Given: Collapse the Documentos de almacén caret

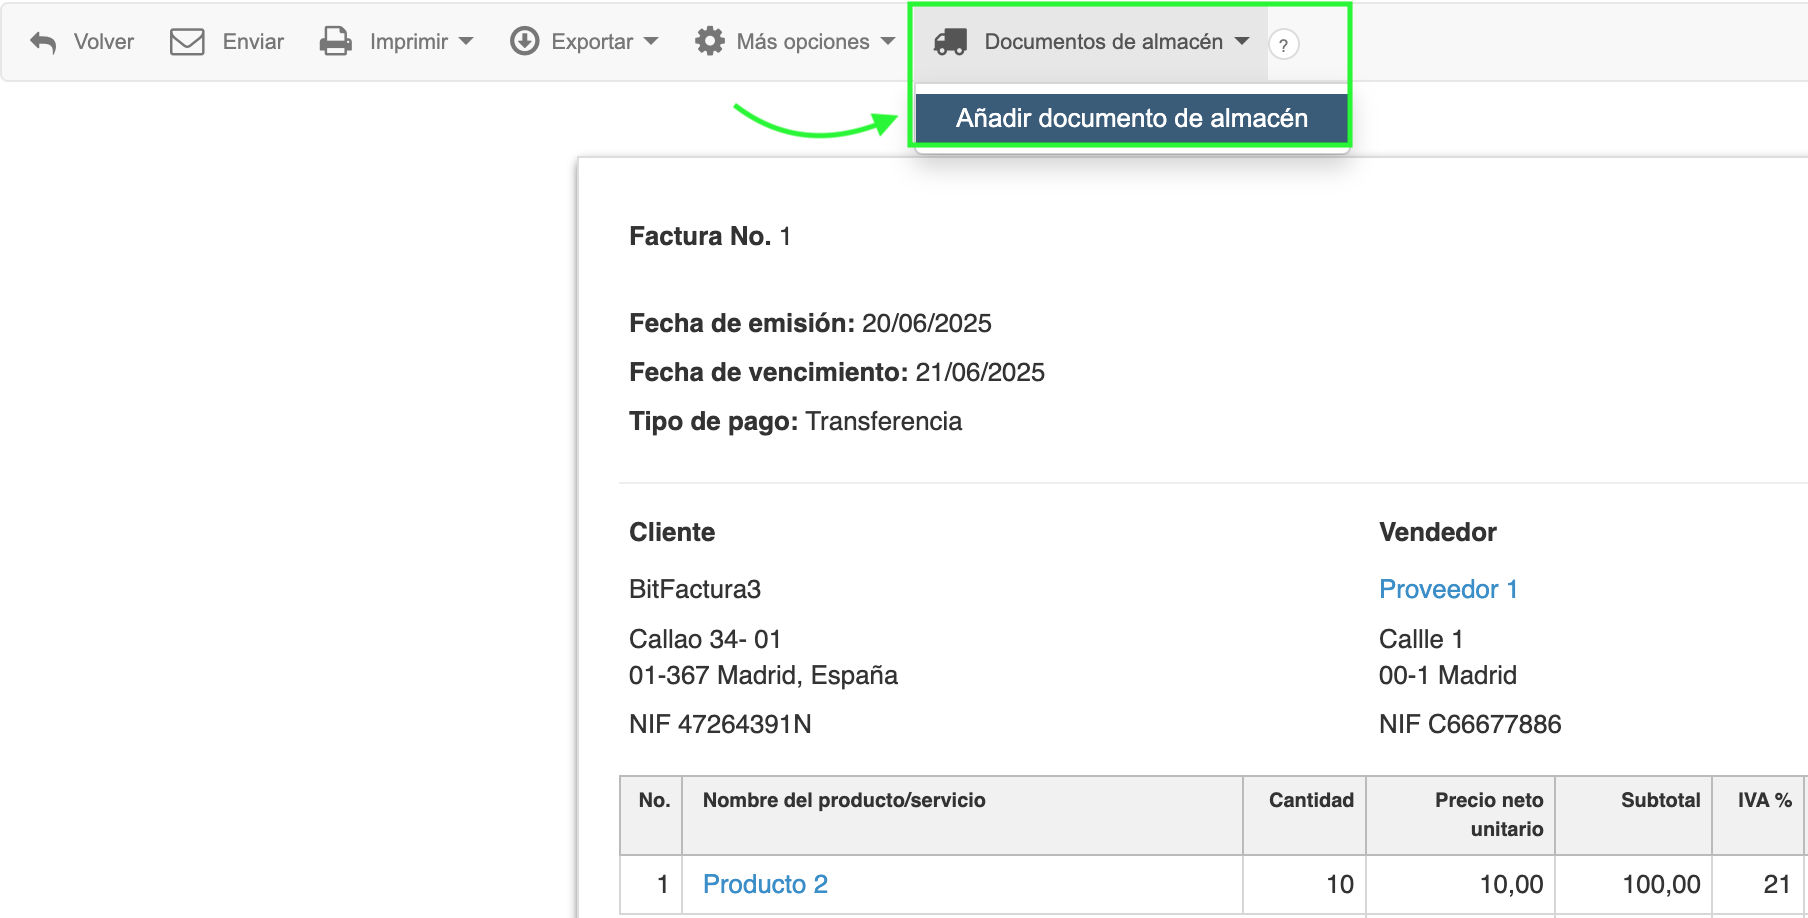Looking at the screenshot, I should (1242, 42).
